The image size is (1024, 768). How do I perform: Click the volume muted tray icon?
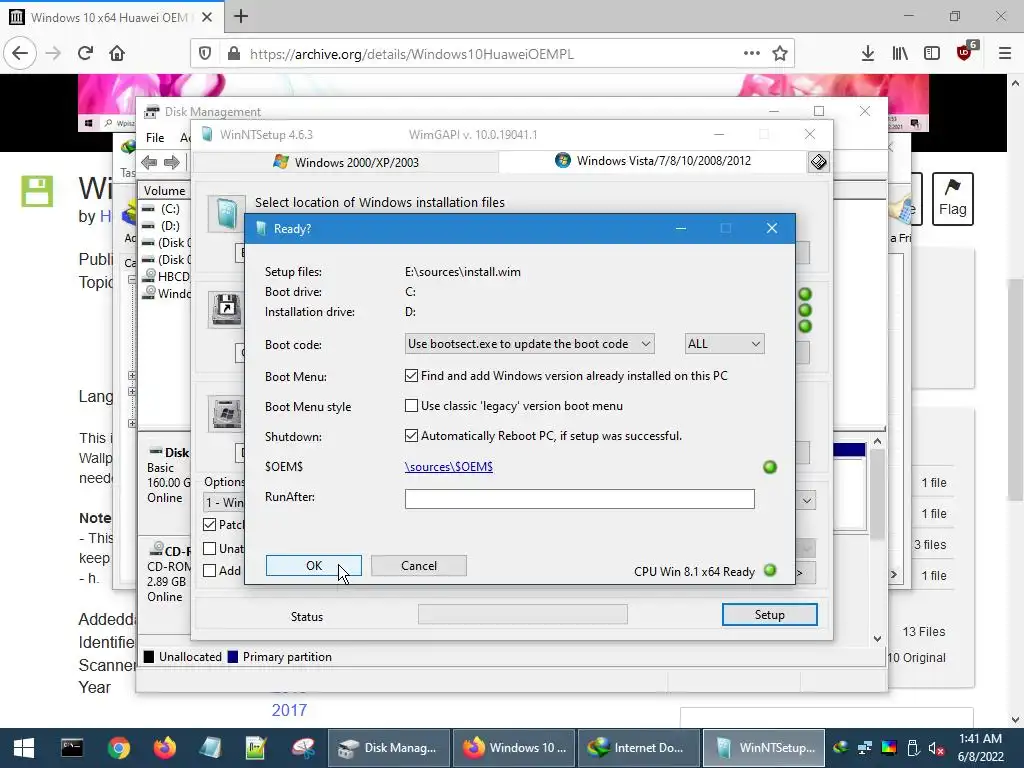[x=936, y=748]
